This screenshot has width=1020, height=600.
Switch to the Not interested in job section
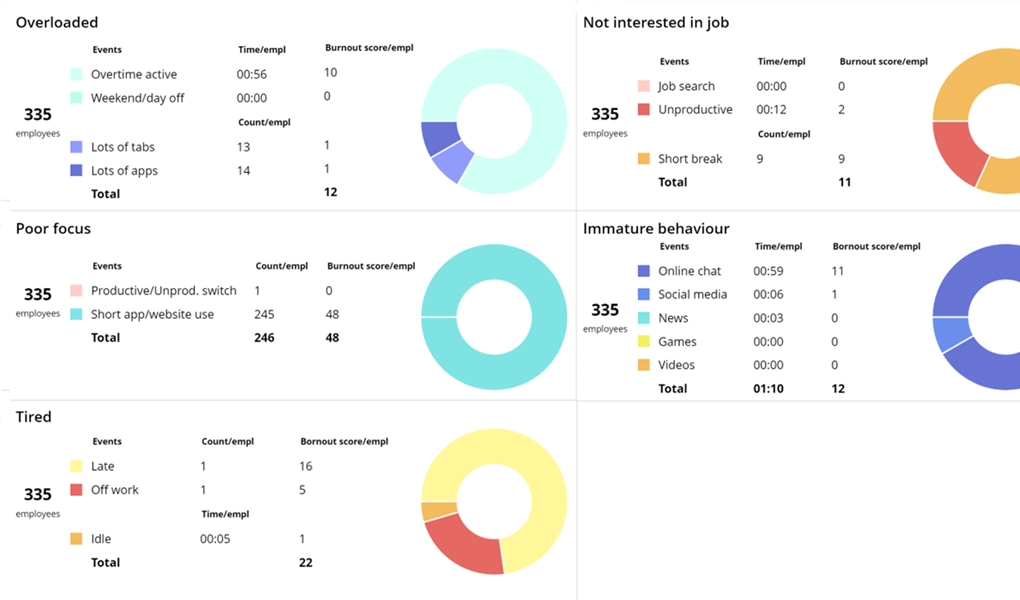(655, 22)
